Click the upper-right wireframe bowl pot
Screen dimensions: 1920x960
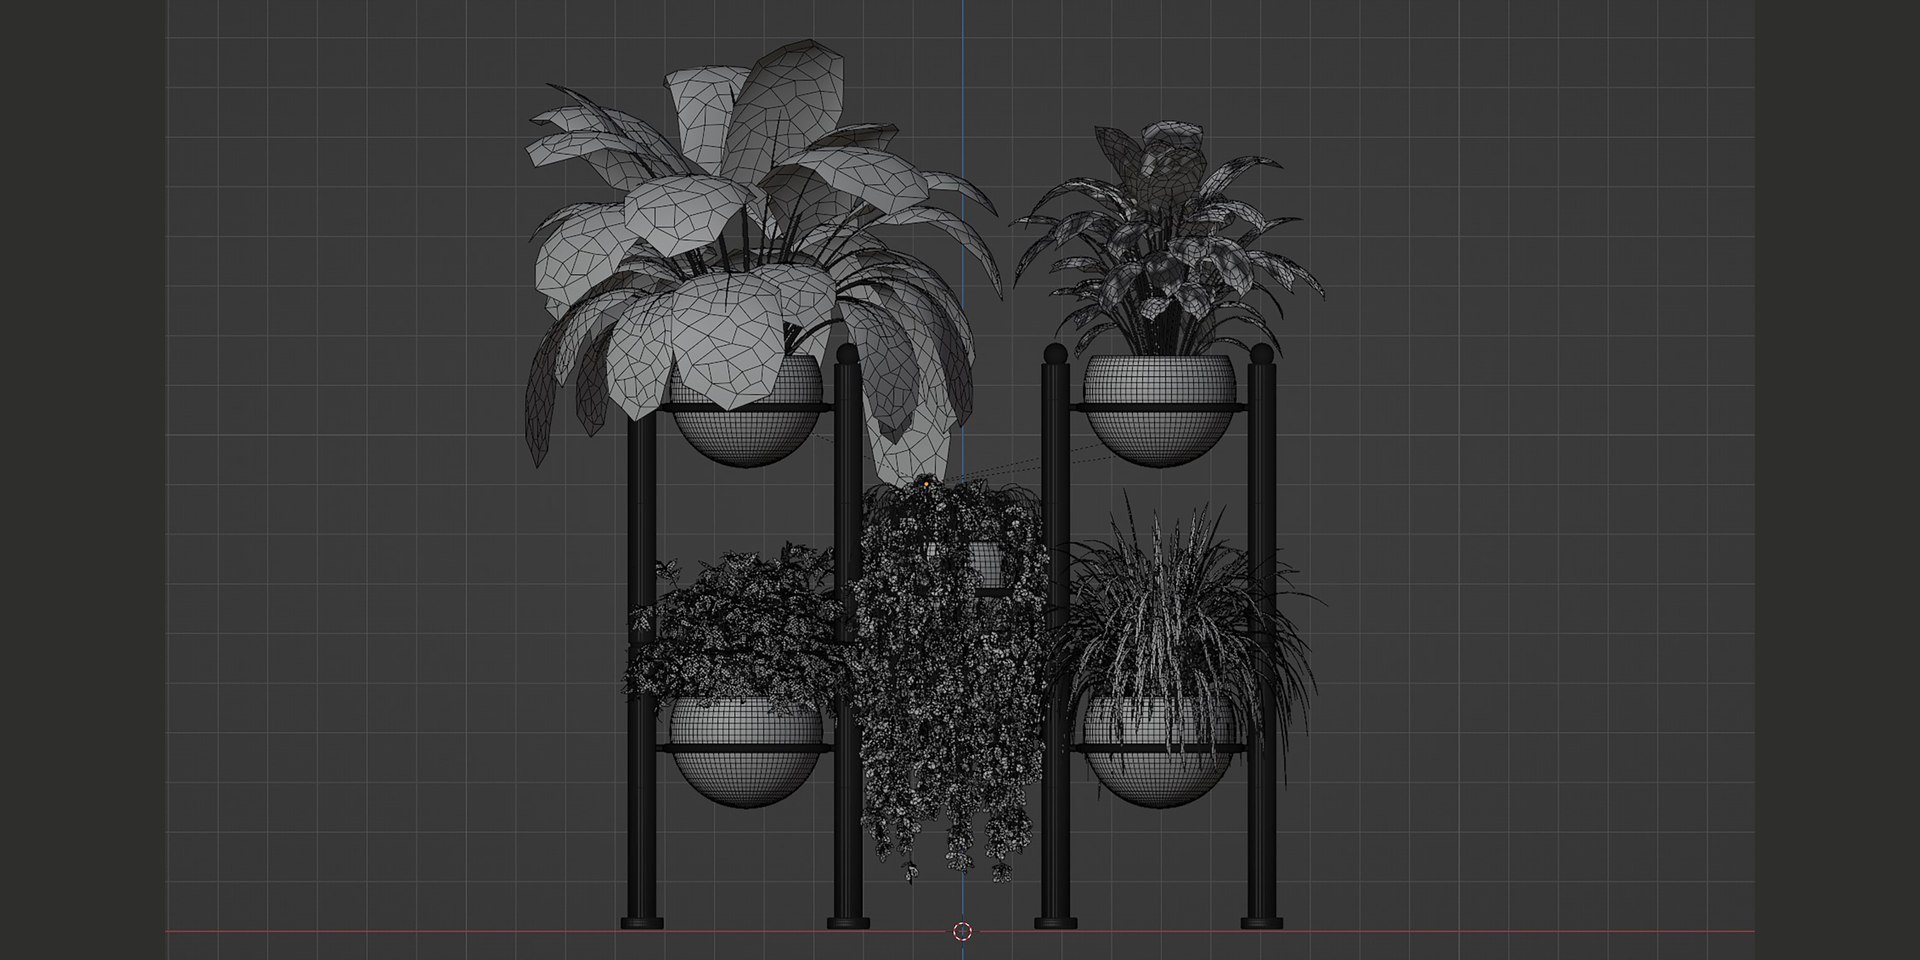point(1160,412)
